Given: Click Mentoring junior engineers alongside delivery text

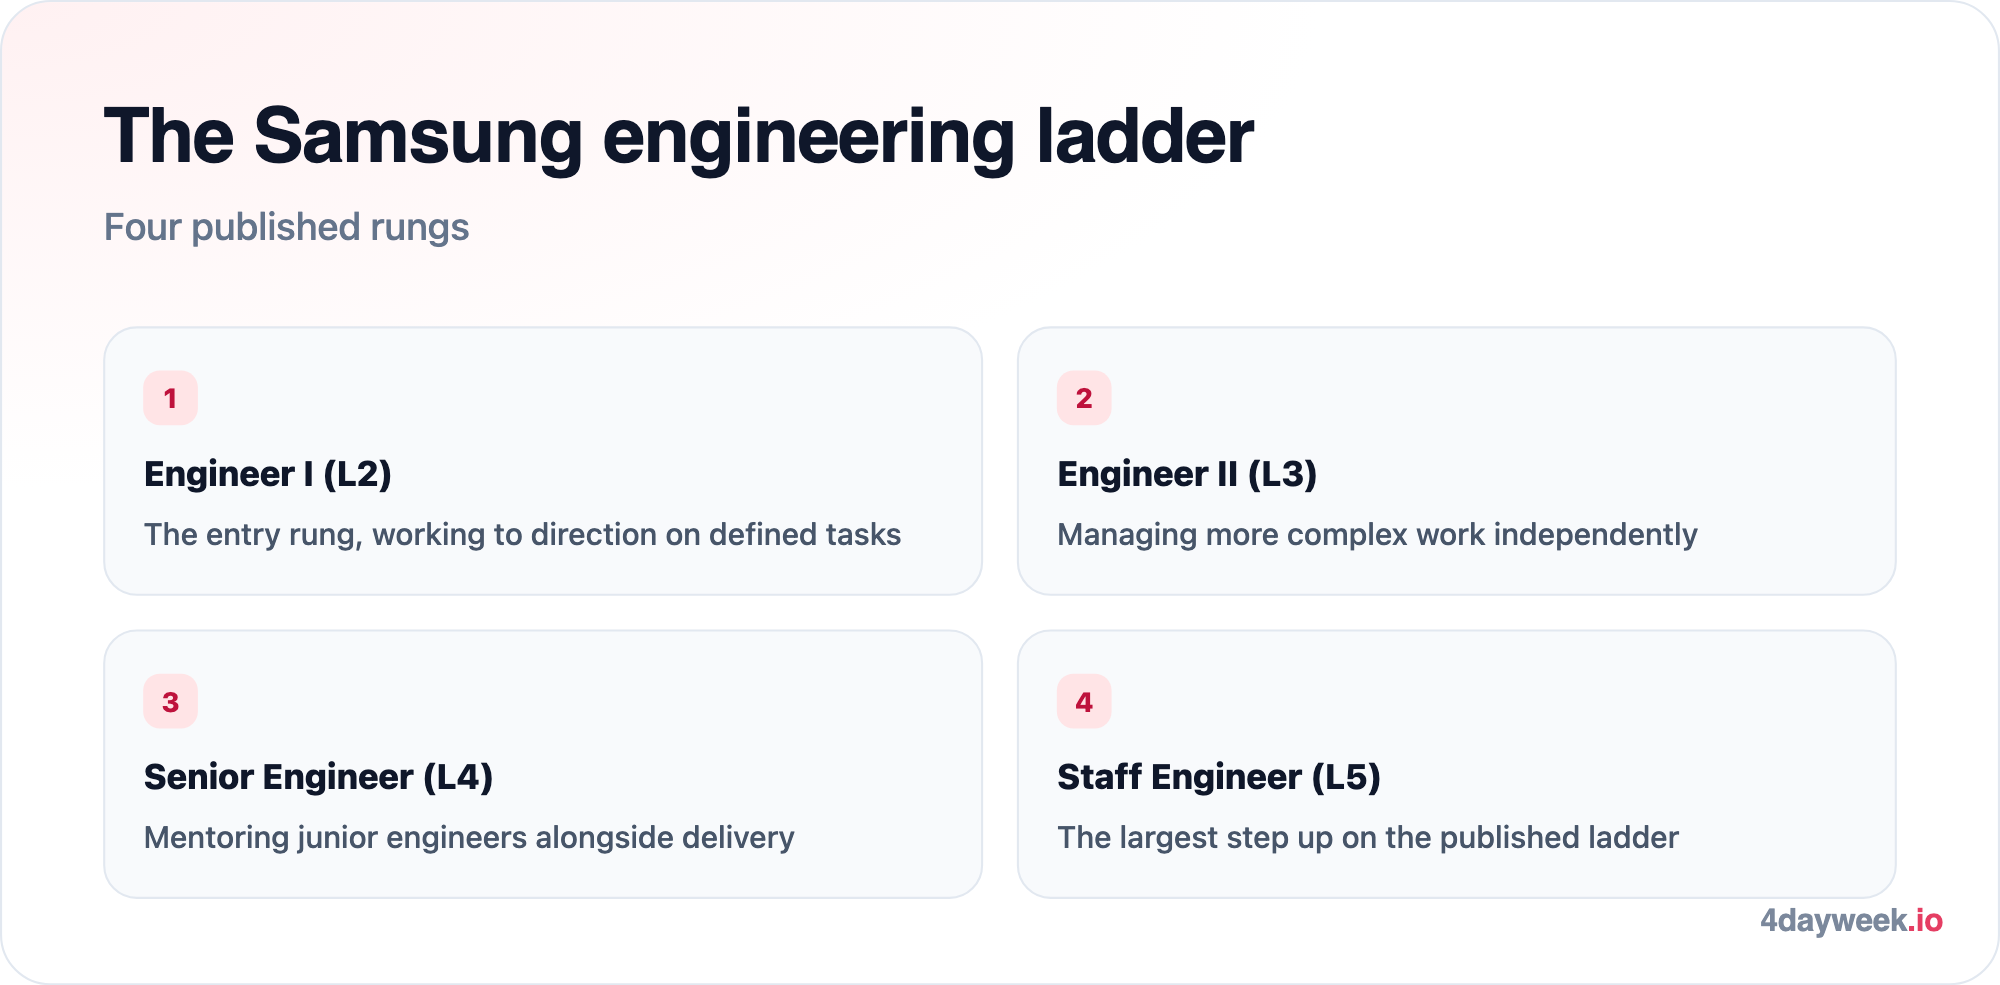Looking at the screenshot, I should [x=469, y=838].
